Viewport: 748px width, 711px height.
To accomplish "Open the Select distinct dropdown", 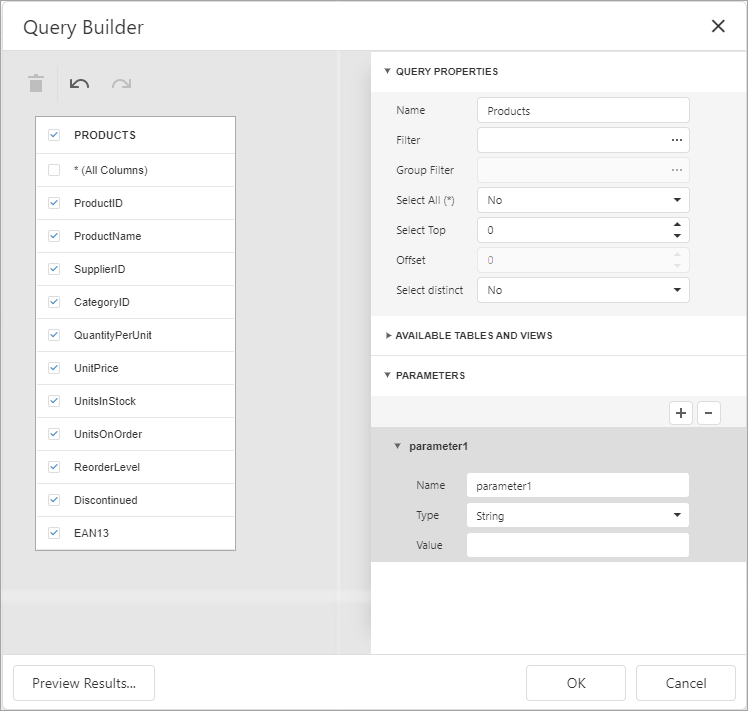I will [583, 290].
